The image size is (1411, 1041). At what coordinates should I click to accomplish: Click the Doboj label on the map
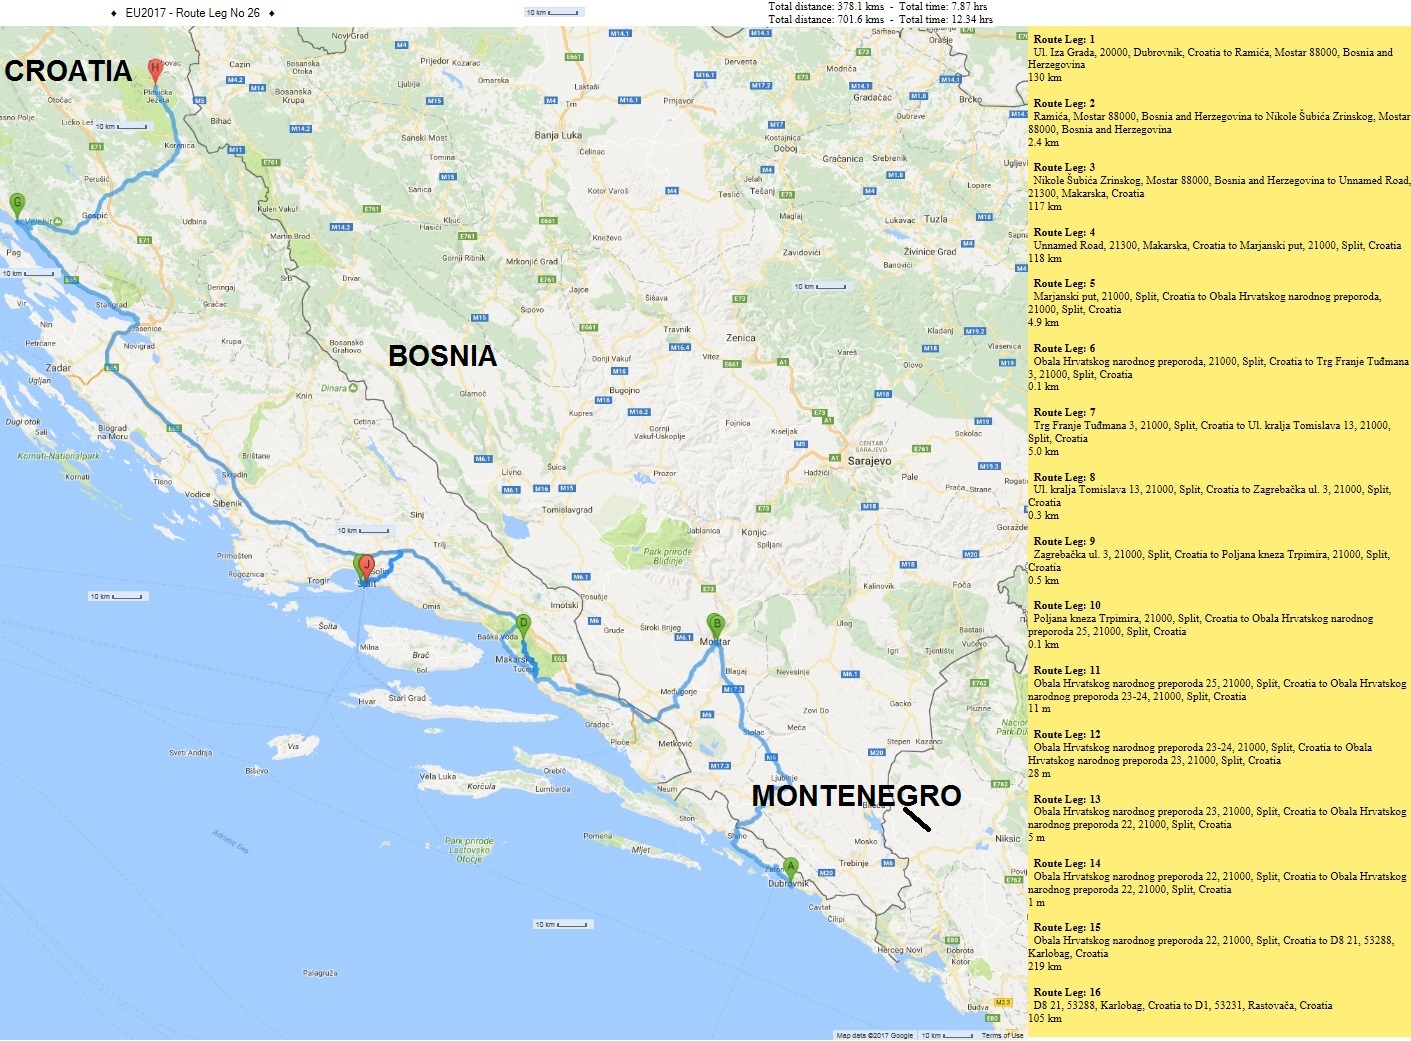[x=785, y=148]
